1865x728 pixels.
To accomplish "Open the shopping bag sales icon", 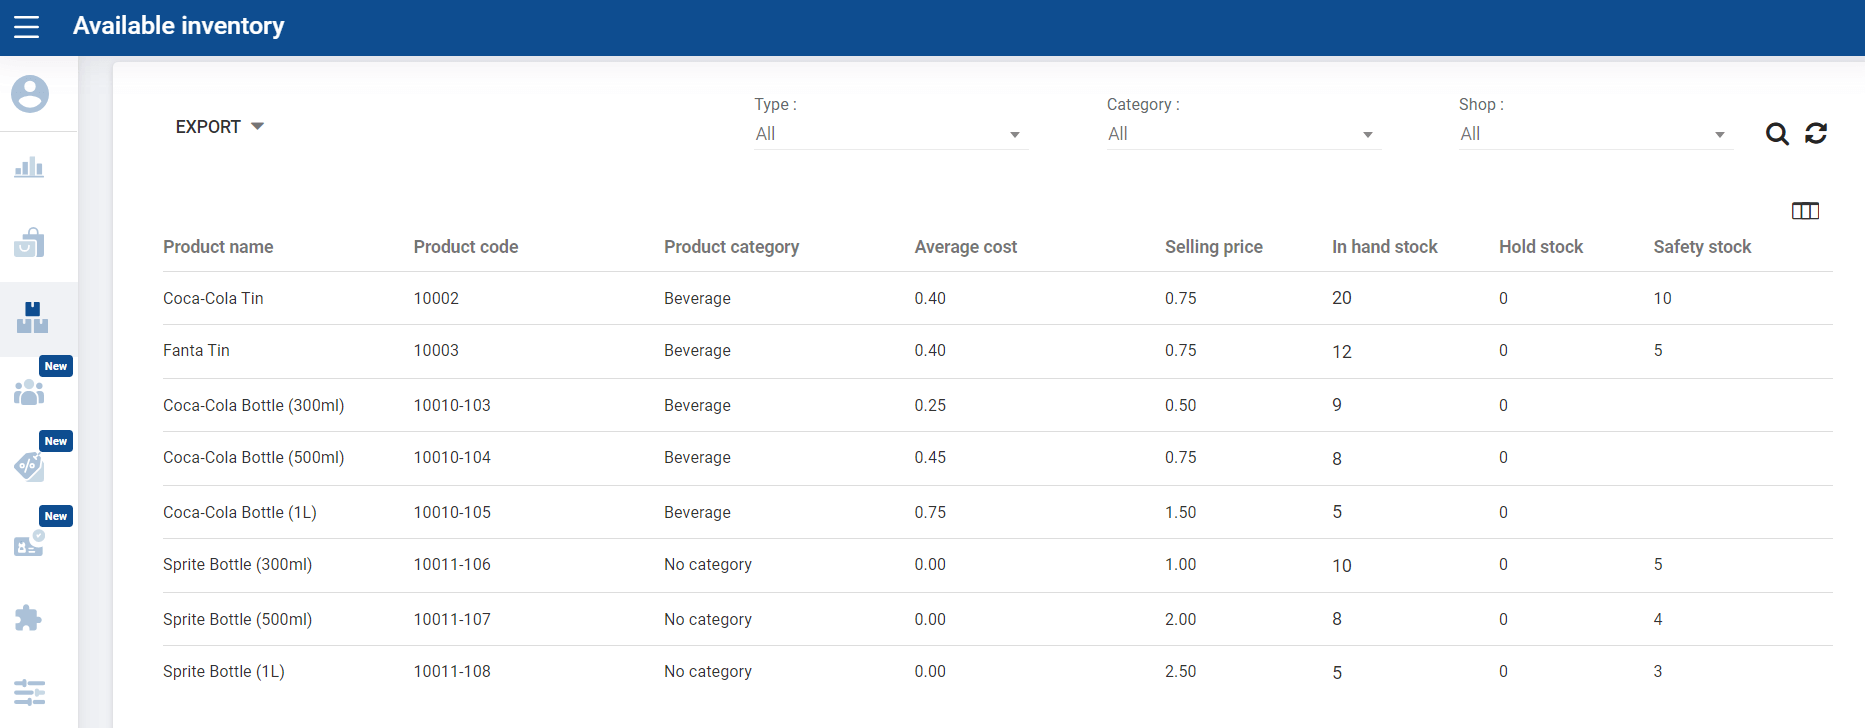I will 29,243.
